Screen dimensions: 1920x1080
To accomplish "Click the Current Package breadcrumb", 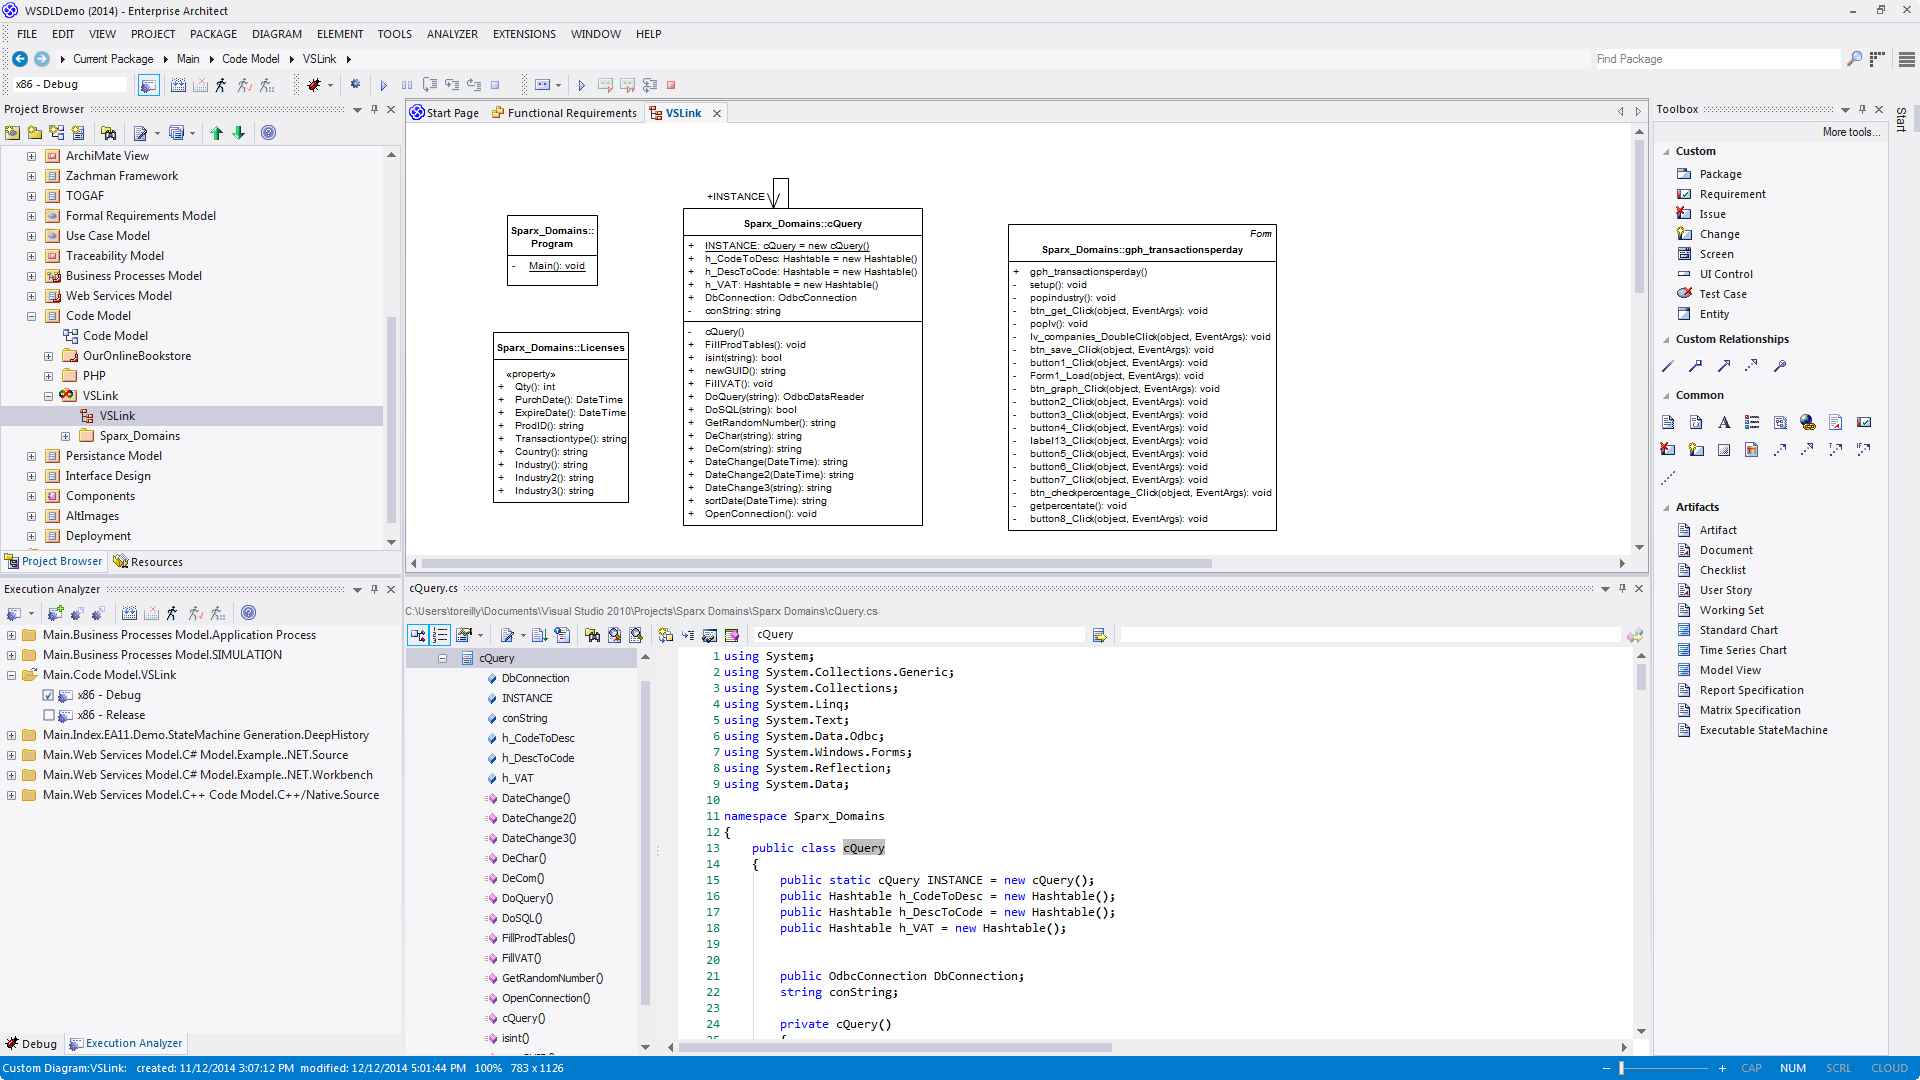I will tap(113, 59).
